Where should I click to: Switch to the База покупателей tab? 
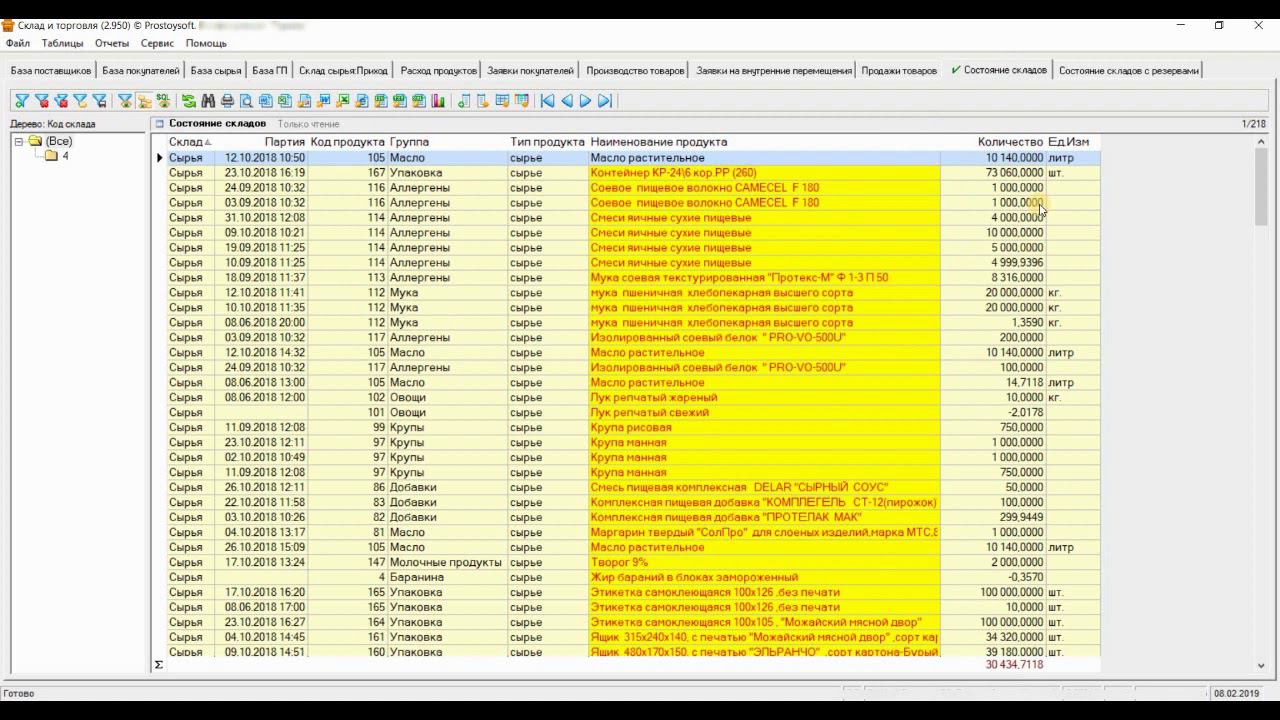[x=141, y=71]
